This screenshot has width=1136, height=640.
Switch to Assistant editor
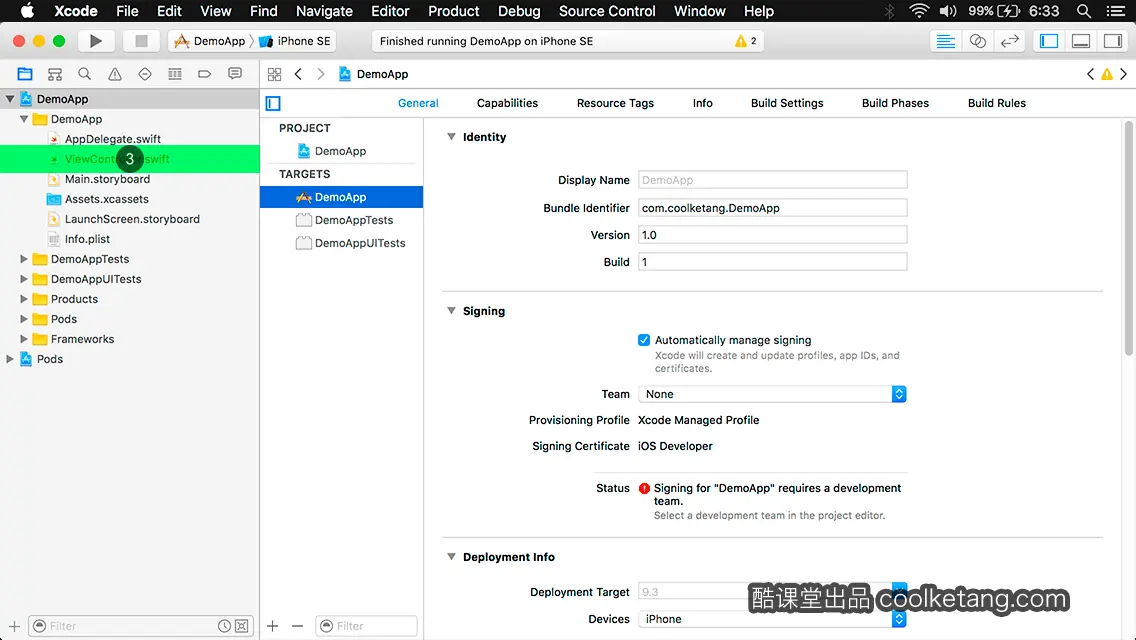[x=977, y=41]
